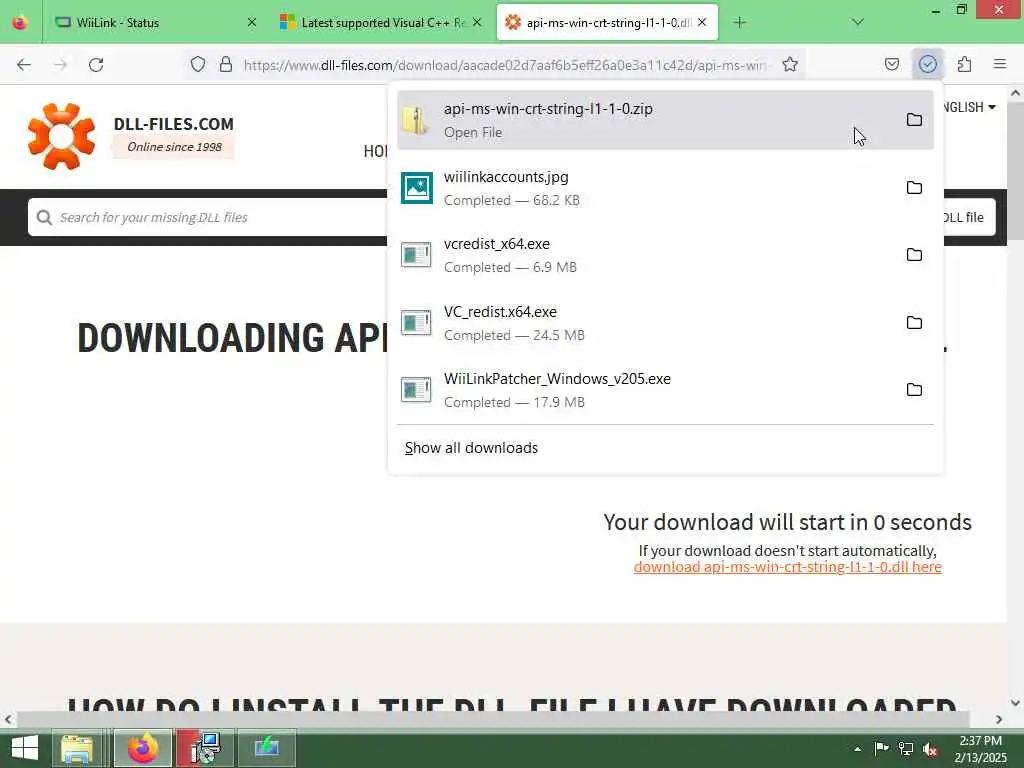This screenshot has height=768, width=1024.
Task: Close the Visual C++ tab
Action: (477, 23)
